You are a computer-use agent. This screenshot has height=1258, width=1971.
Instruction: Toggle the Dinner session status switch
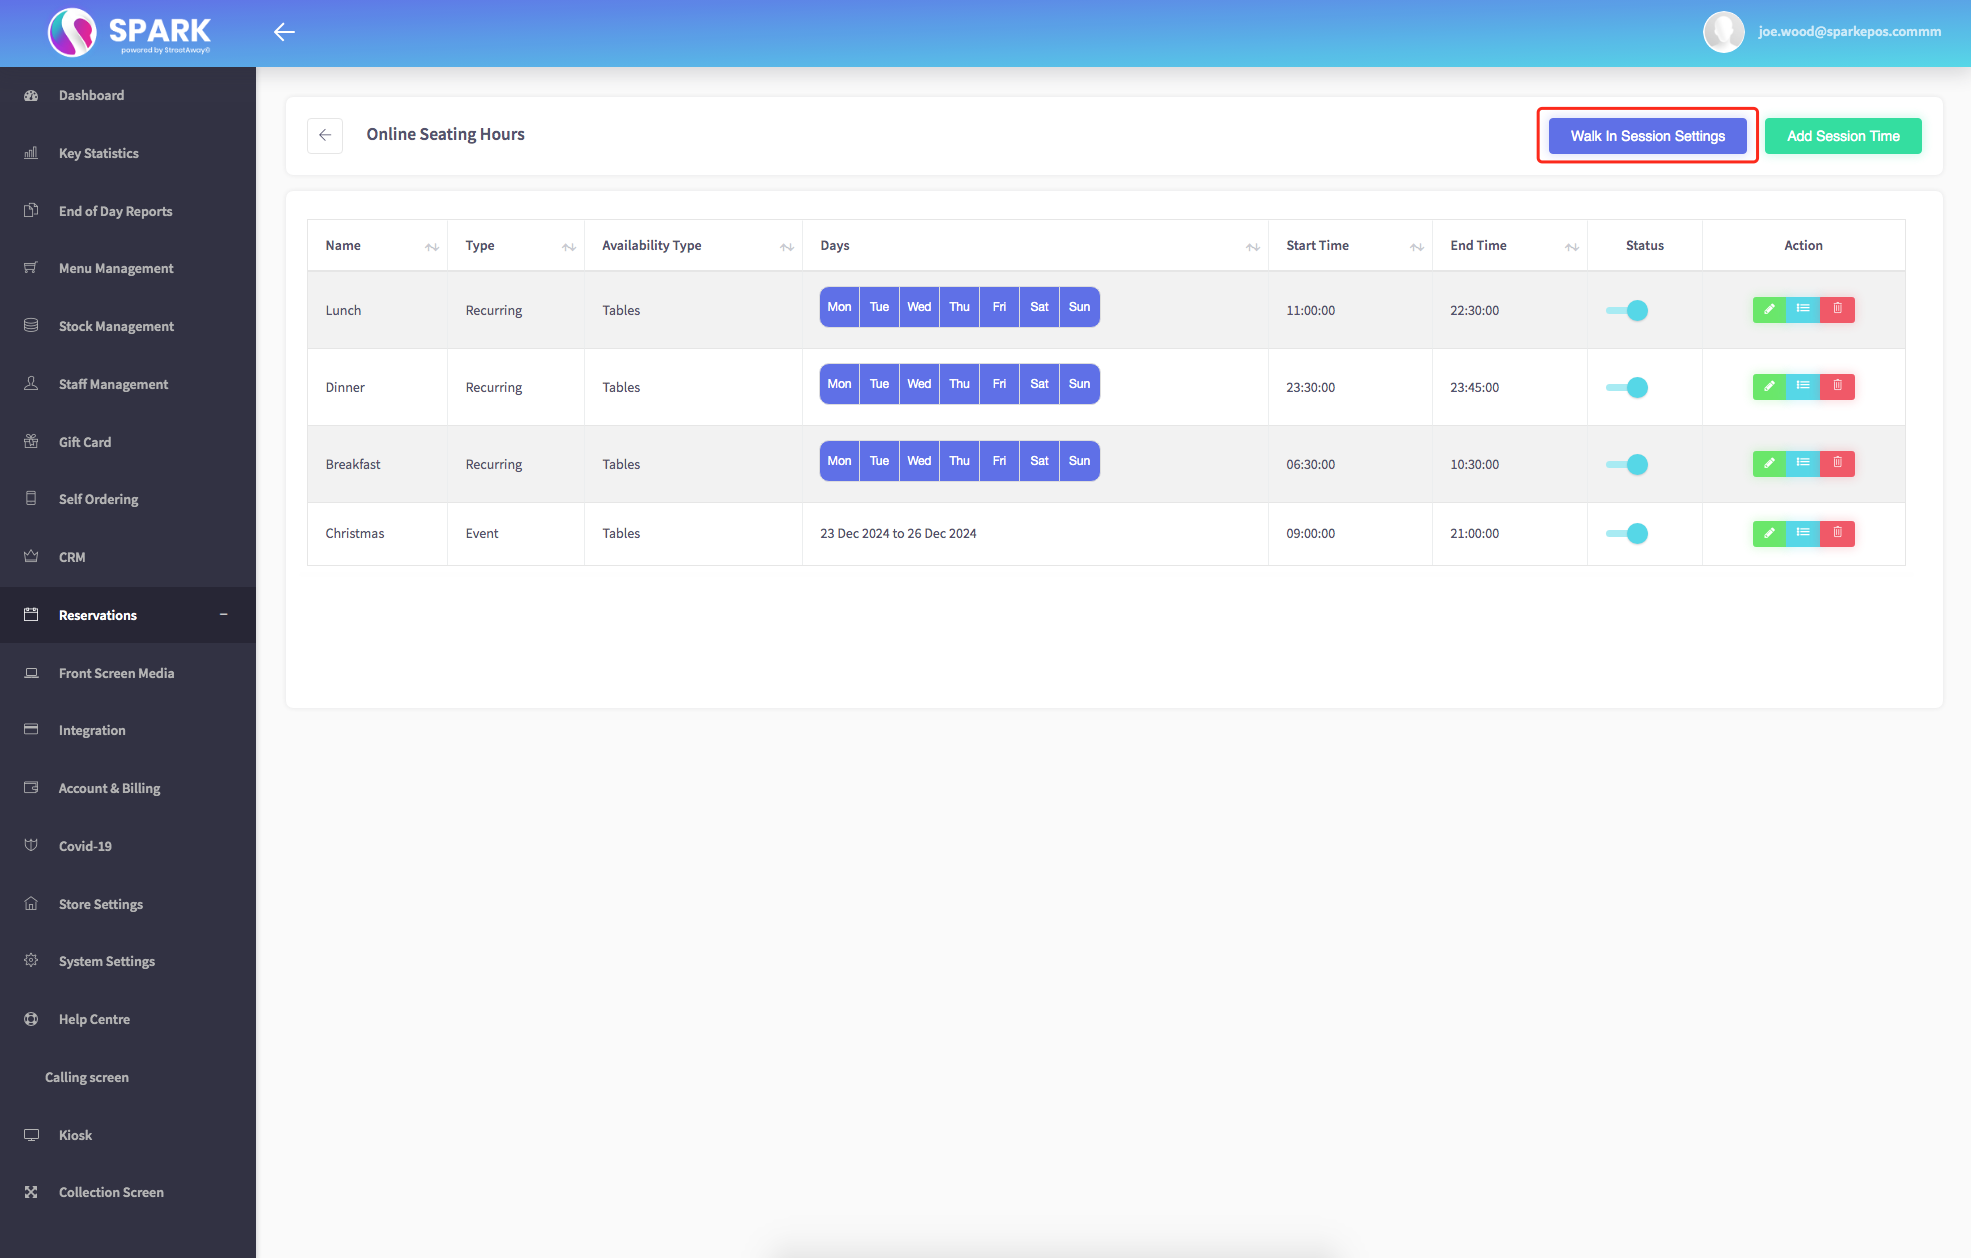(x=1627, y=388)
